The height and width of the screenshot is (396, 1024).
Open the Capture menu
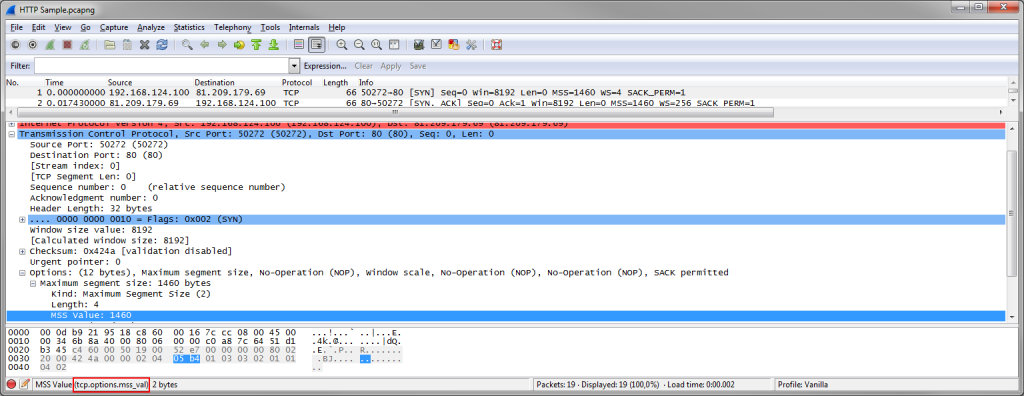(x=114, y=27)
